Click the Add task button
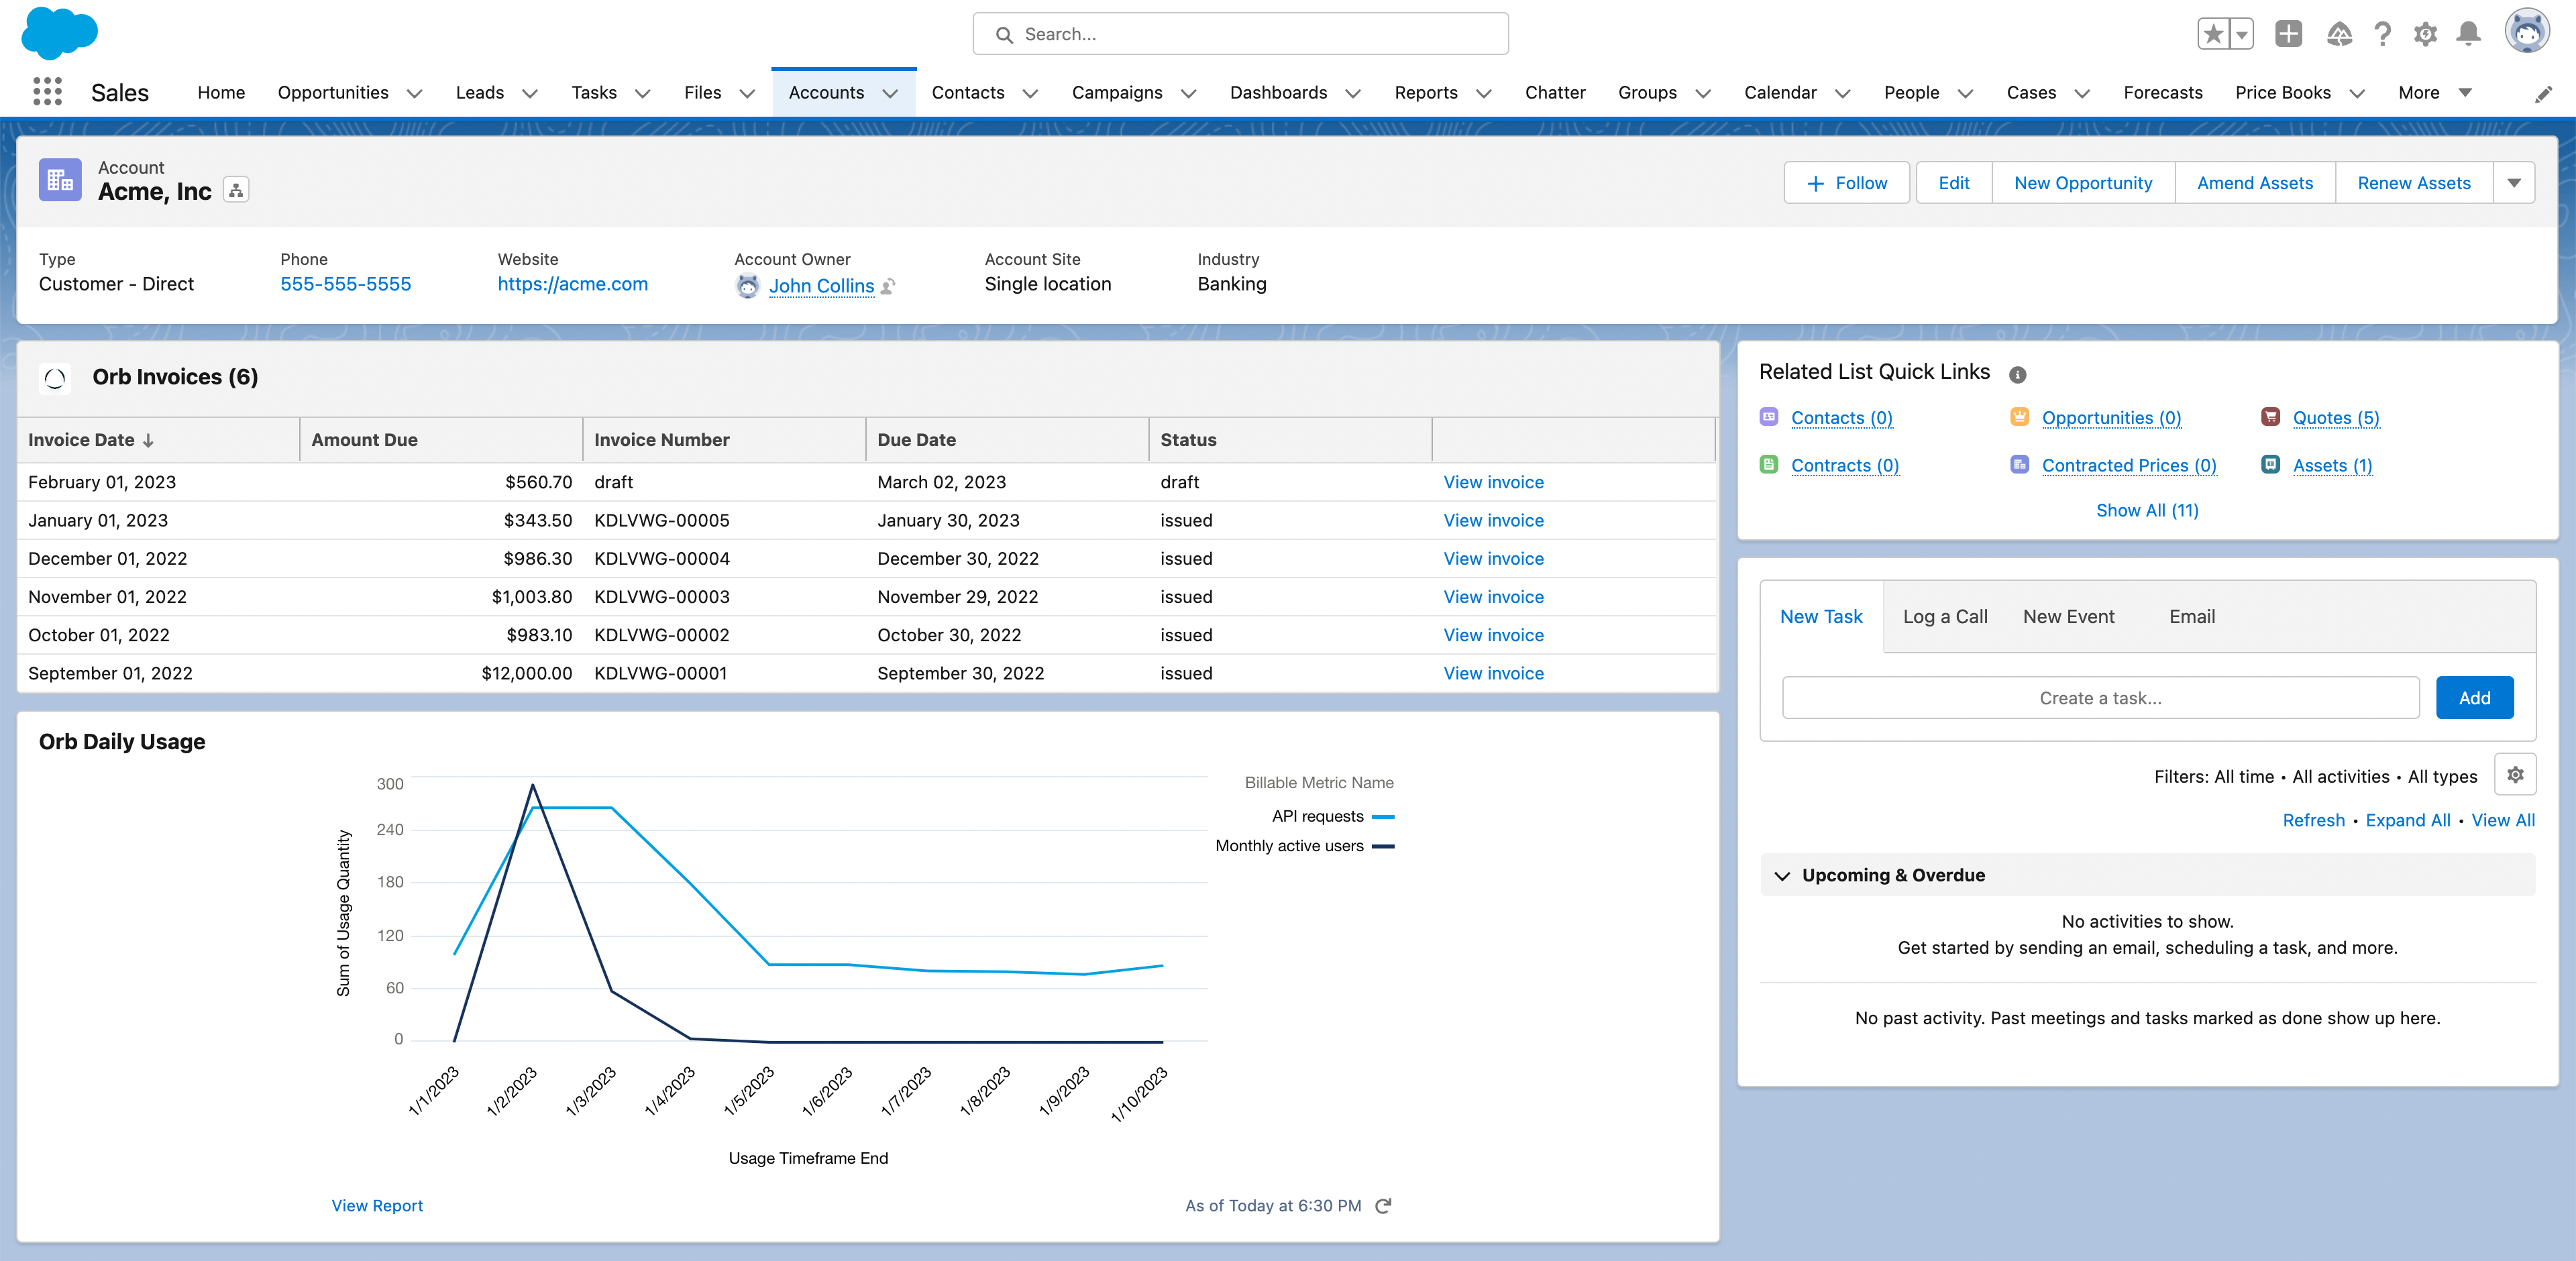Viewport: 2576px width, 1261px height. (2474, 698)
